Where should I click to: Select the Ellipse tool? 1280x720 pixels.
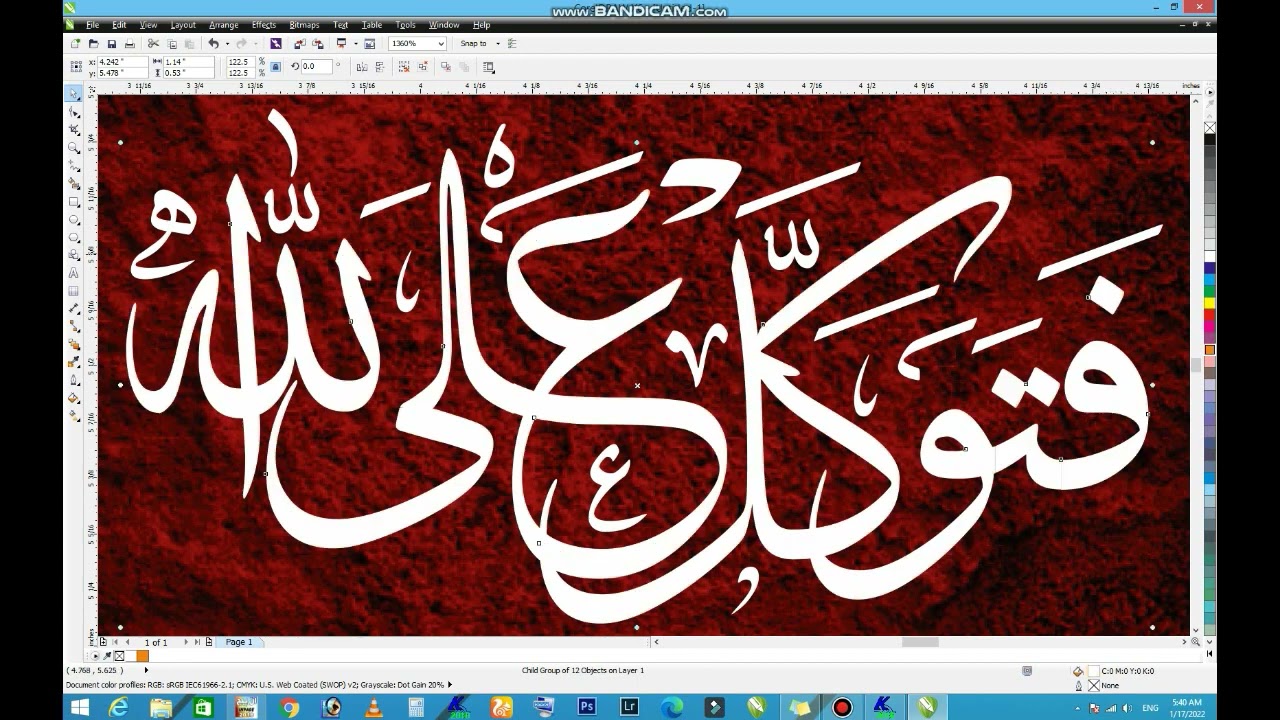tap(74, 220)
